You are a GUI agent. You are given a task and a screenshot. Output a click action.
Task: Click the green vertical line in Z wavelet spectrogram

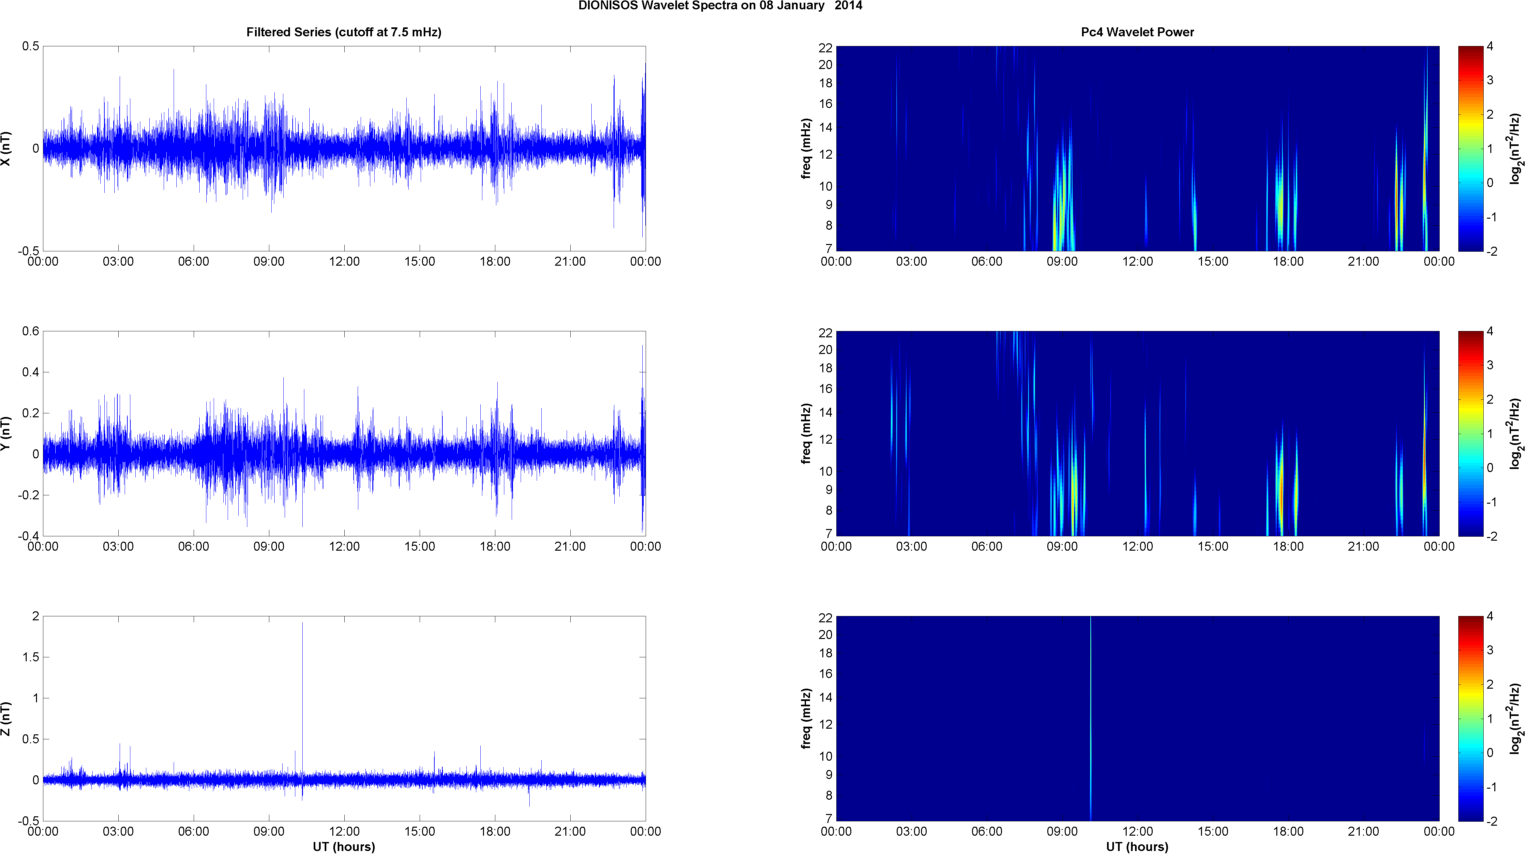click(1090, 718)
